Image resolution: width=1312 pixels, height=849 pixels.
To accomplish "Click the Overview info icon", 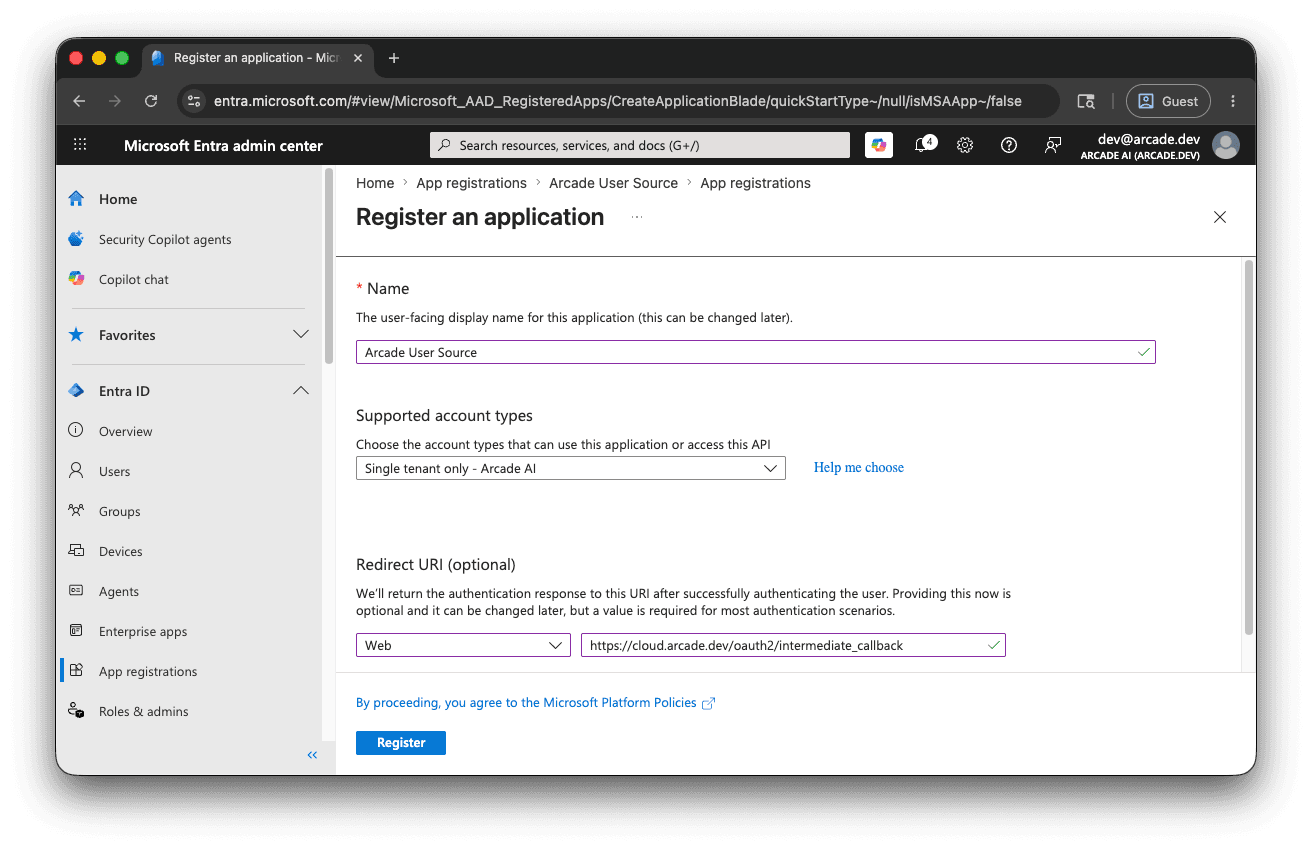I will (76, 431).
